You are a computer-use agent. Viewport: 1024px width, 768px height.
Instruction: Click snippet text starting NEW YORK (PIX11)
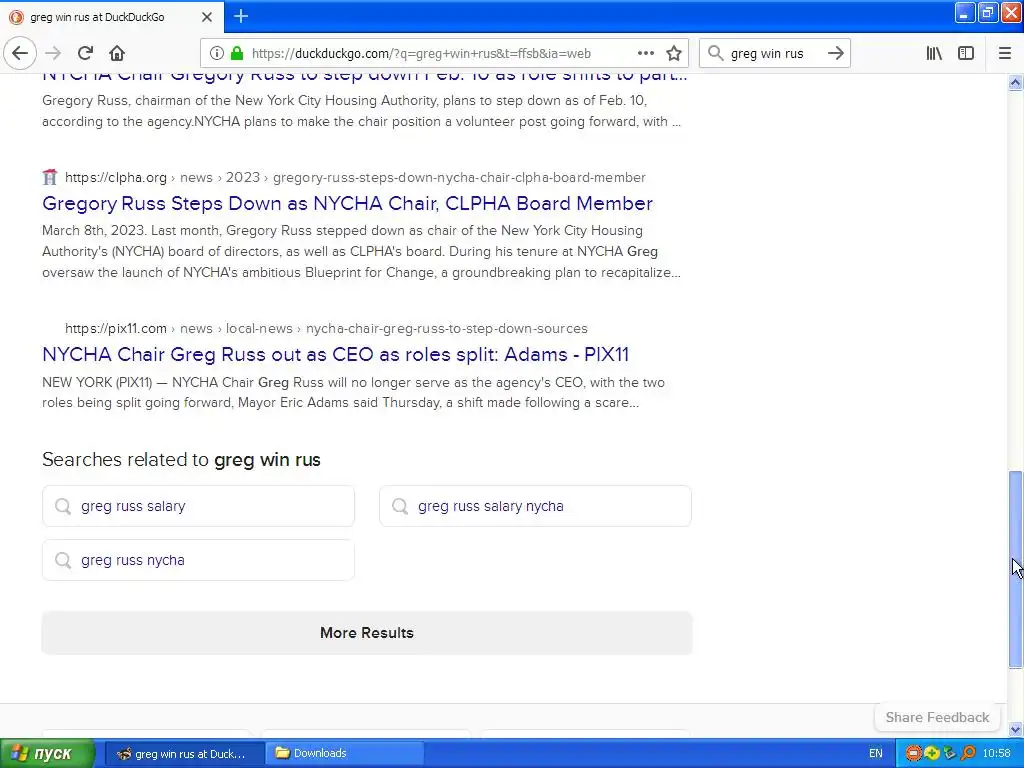[353, 392]
